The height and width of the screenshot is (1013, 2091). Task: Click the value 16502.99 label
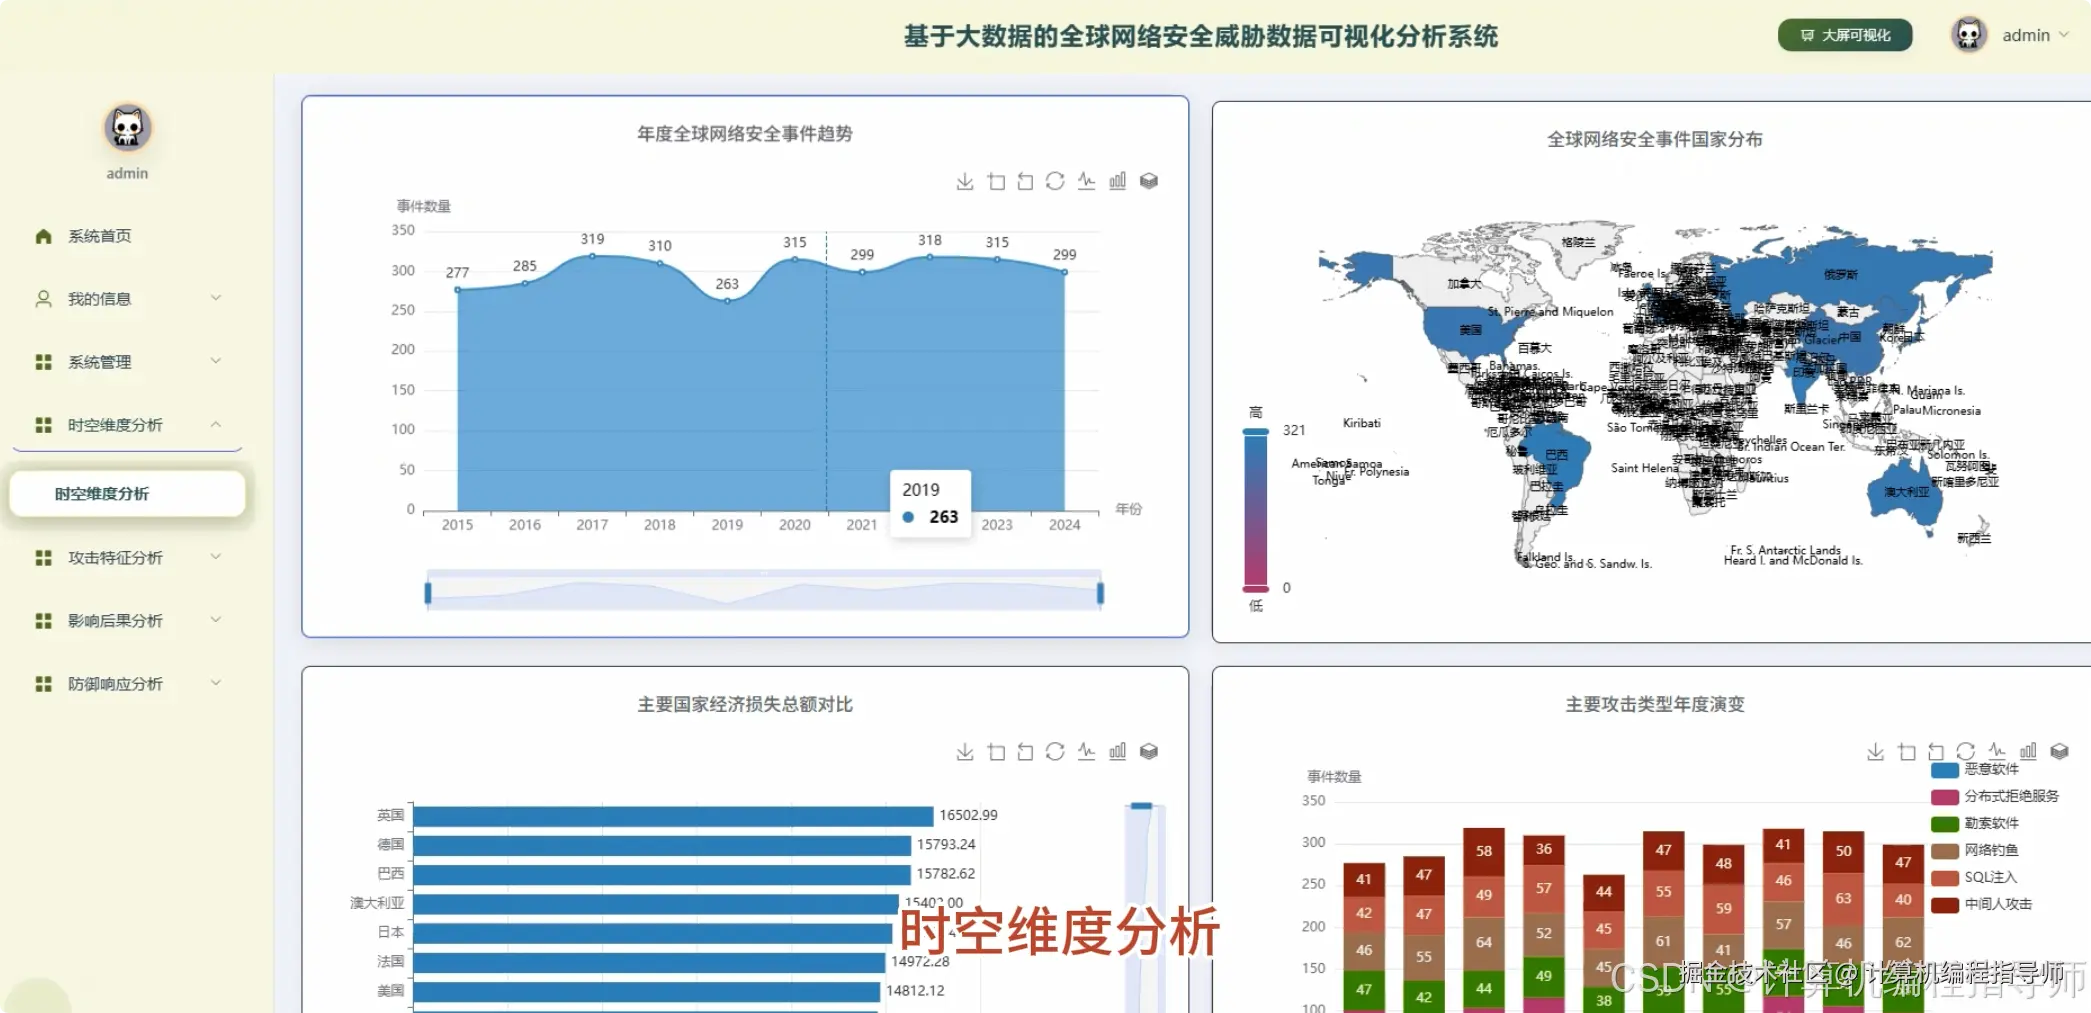[x=968, y=815]
